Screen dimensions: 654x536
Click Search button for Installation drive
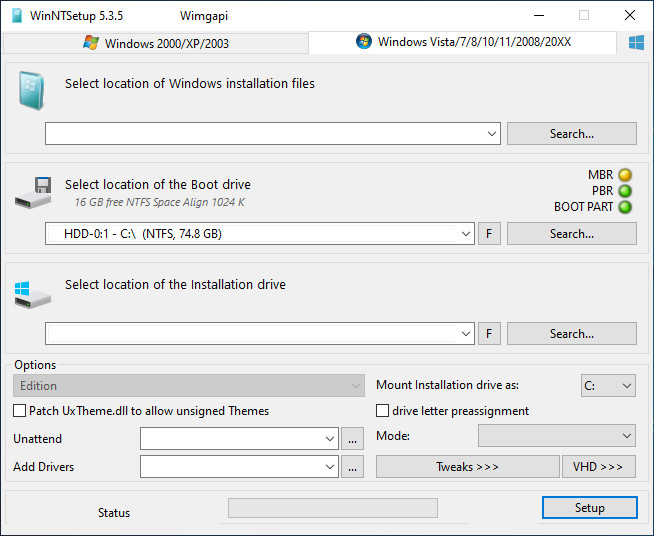[572, 334]
